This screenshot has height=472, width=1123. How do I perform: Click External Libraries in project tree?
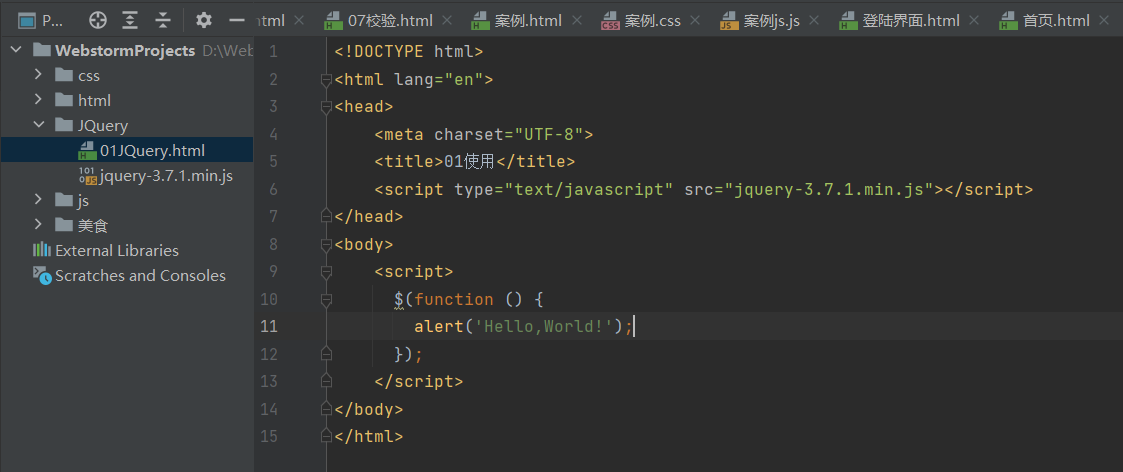click(117, 251)
